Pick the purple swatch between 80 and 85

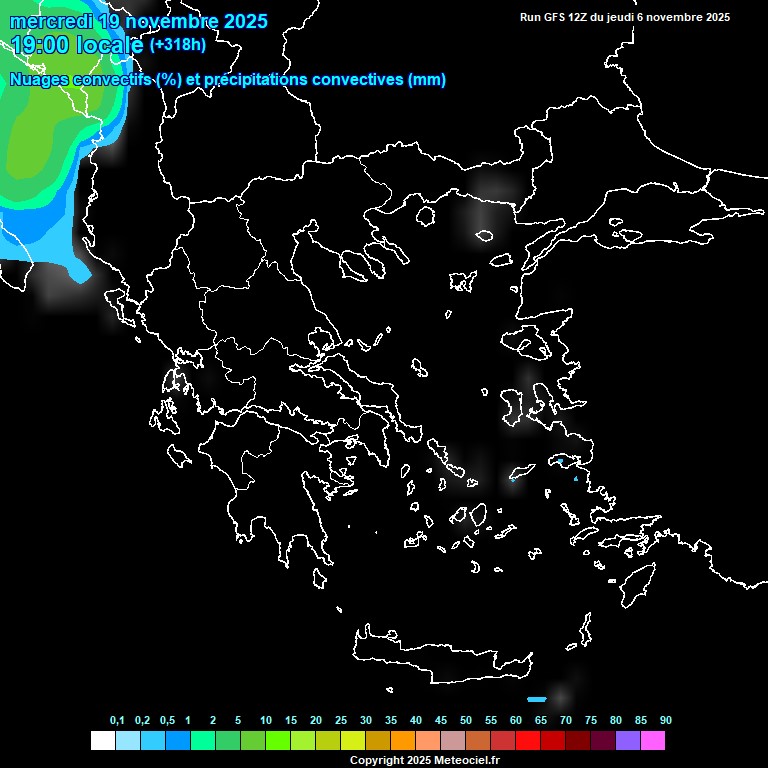tap(628, 741)
